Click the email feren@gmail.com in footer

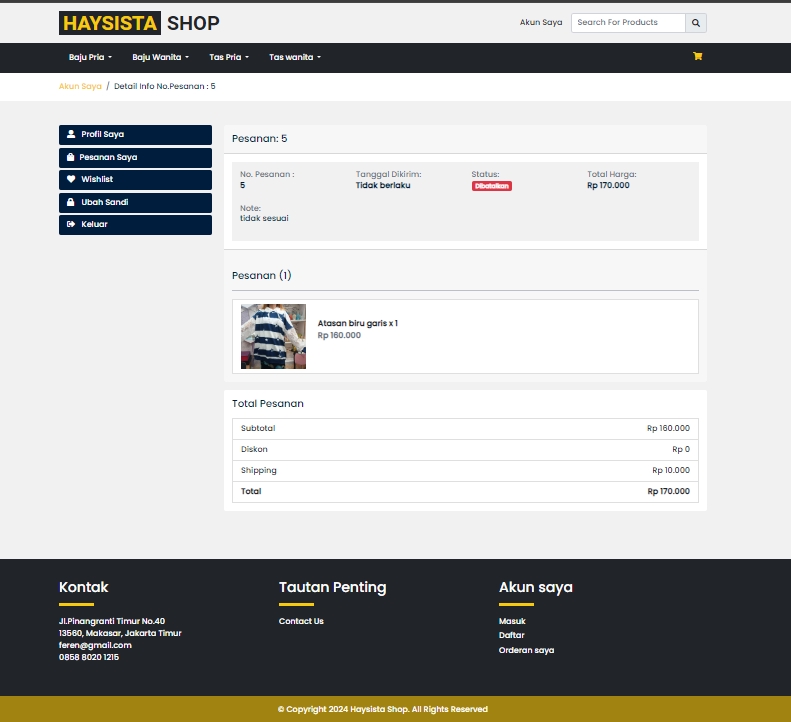[95, 645]
